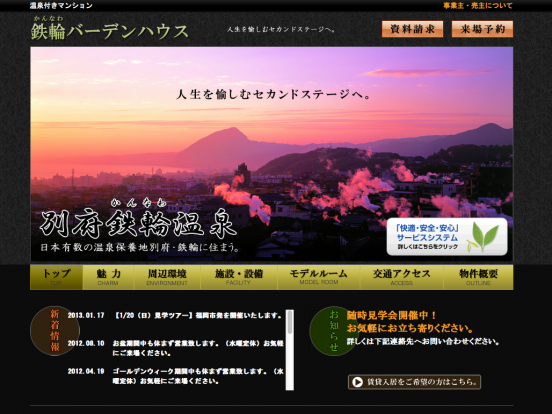
Task: Go to the 魅力 CHARM tab
Action: pyautogui.click(x=108, y=277)
